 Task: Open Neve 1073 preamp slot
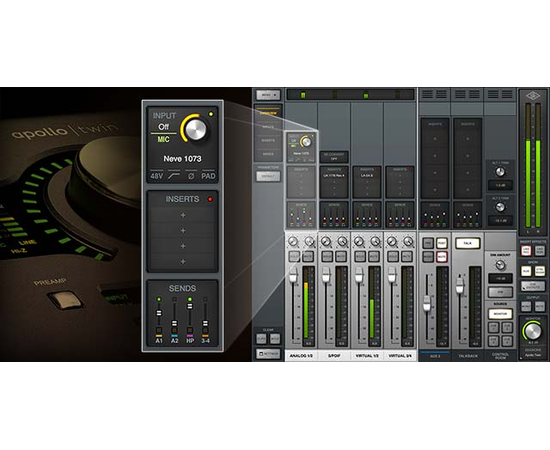click(x=301, y=153)
